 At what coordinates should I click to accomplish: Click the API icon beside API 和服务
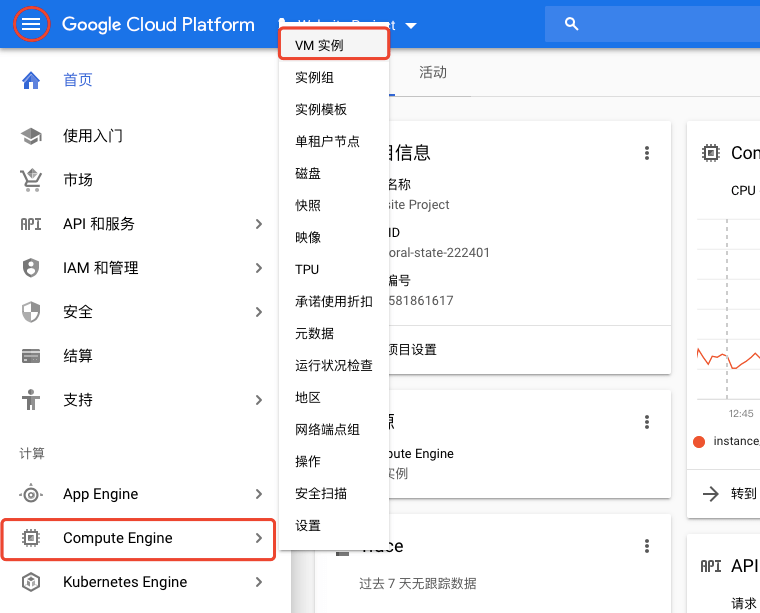click(x=31, y=224)
